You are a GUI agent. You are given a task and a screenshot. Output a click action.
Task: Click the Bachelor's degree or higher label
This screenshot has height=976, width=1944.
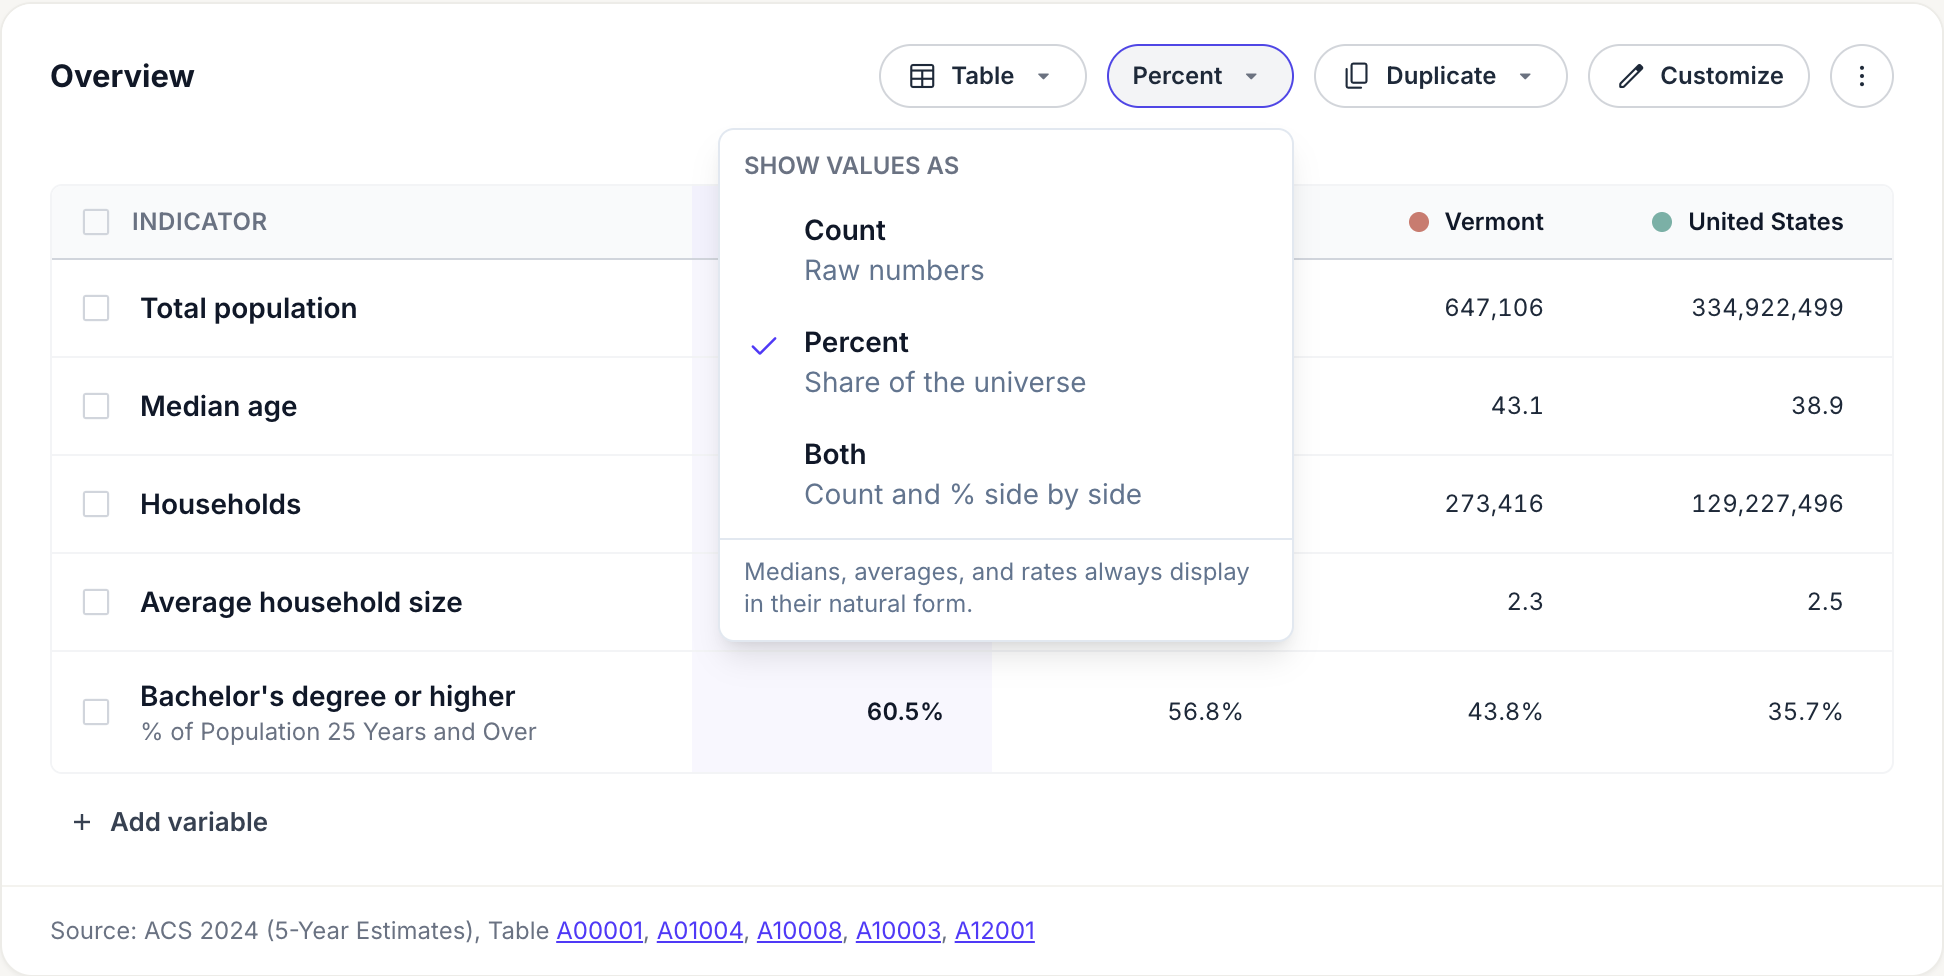328,696
